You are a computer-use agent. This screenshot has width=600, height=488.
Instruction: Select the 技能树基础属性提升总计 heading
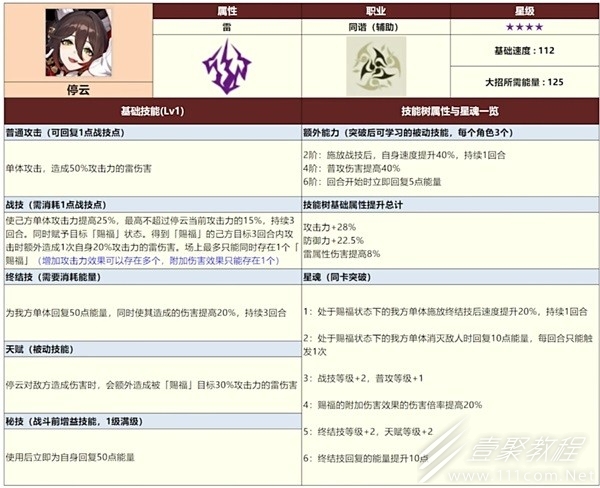pyautogui.click(x=450, y=205)
